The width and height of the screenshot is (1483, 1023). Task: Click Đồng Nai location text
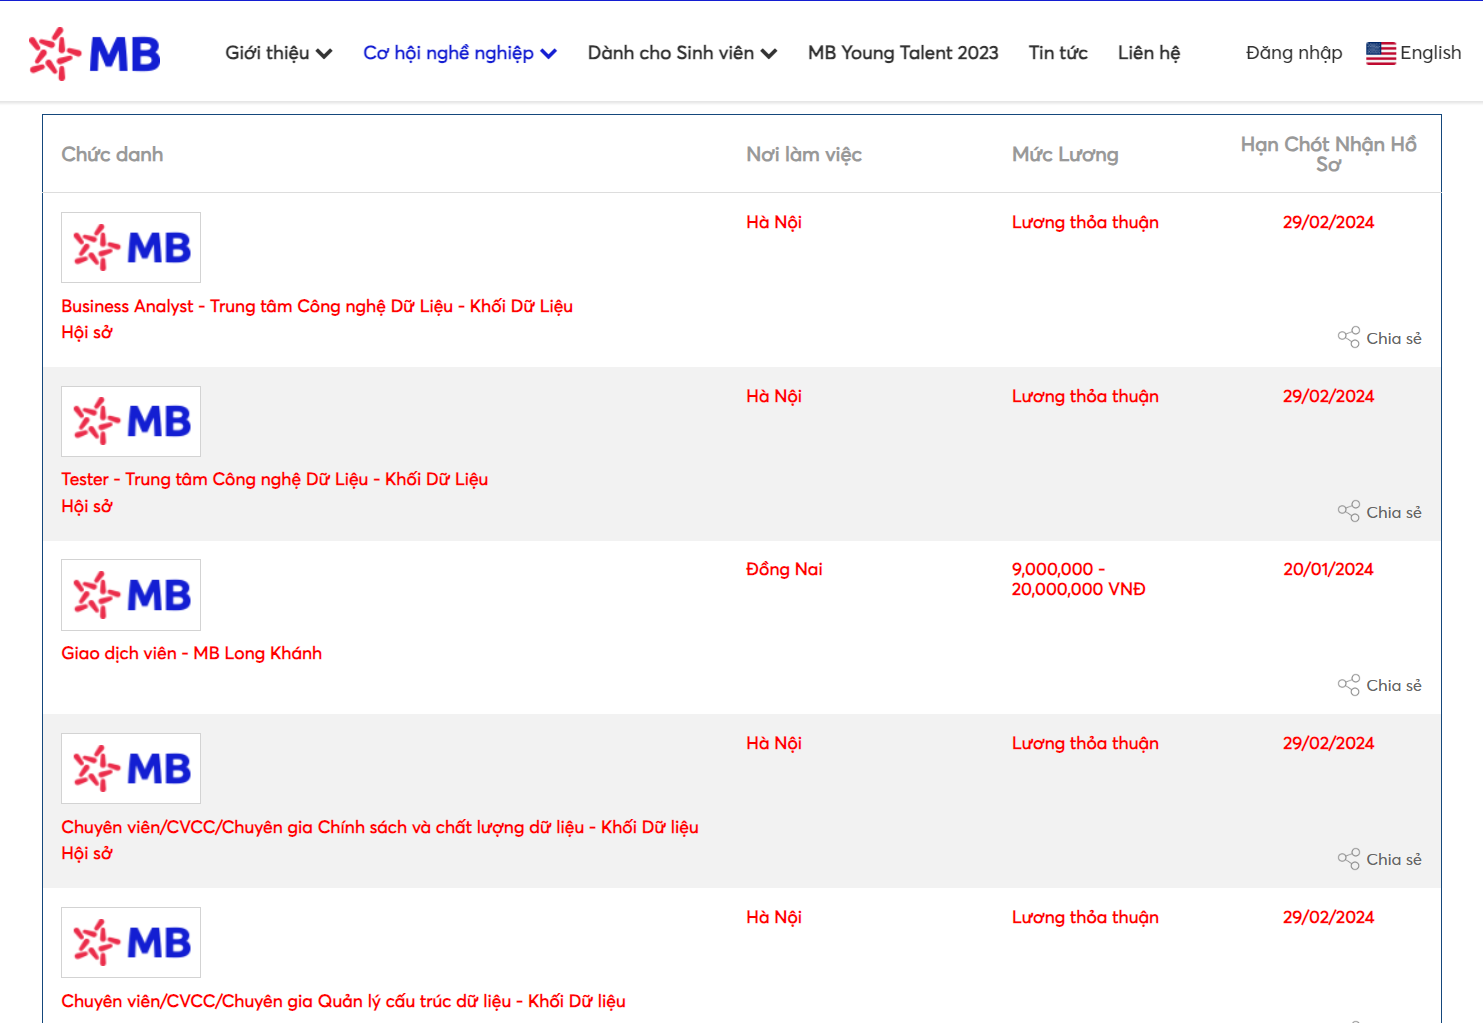tap(784, 569)
